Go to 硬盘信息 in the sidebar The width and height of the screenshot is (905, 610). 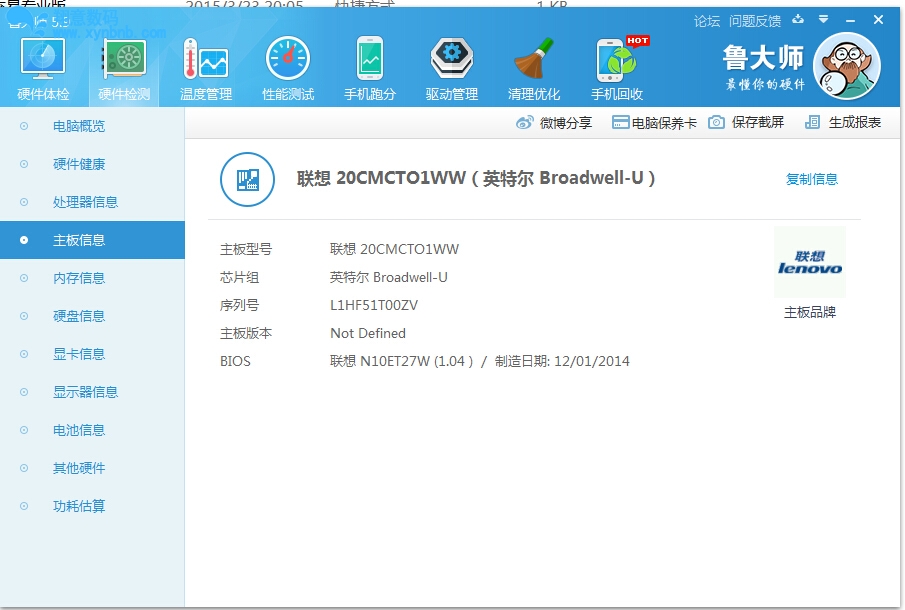point(79,316)
